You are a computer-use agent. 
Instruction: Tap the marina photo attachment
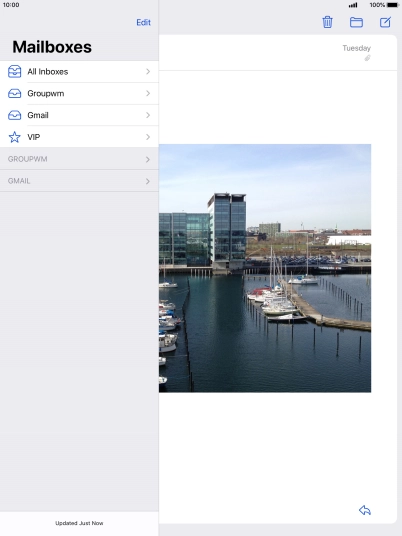coord(265,268)
